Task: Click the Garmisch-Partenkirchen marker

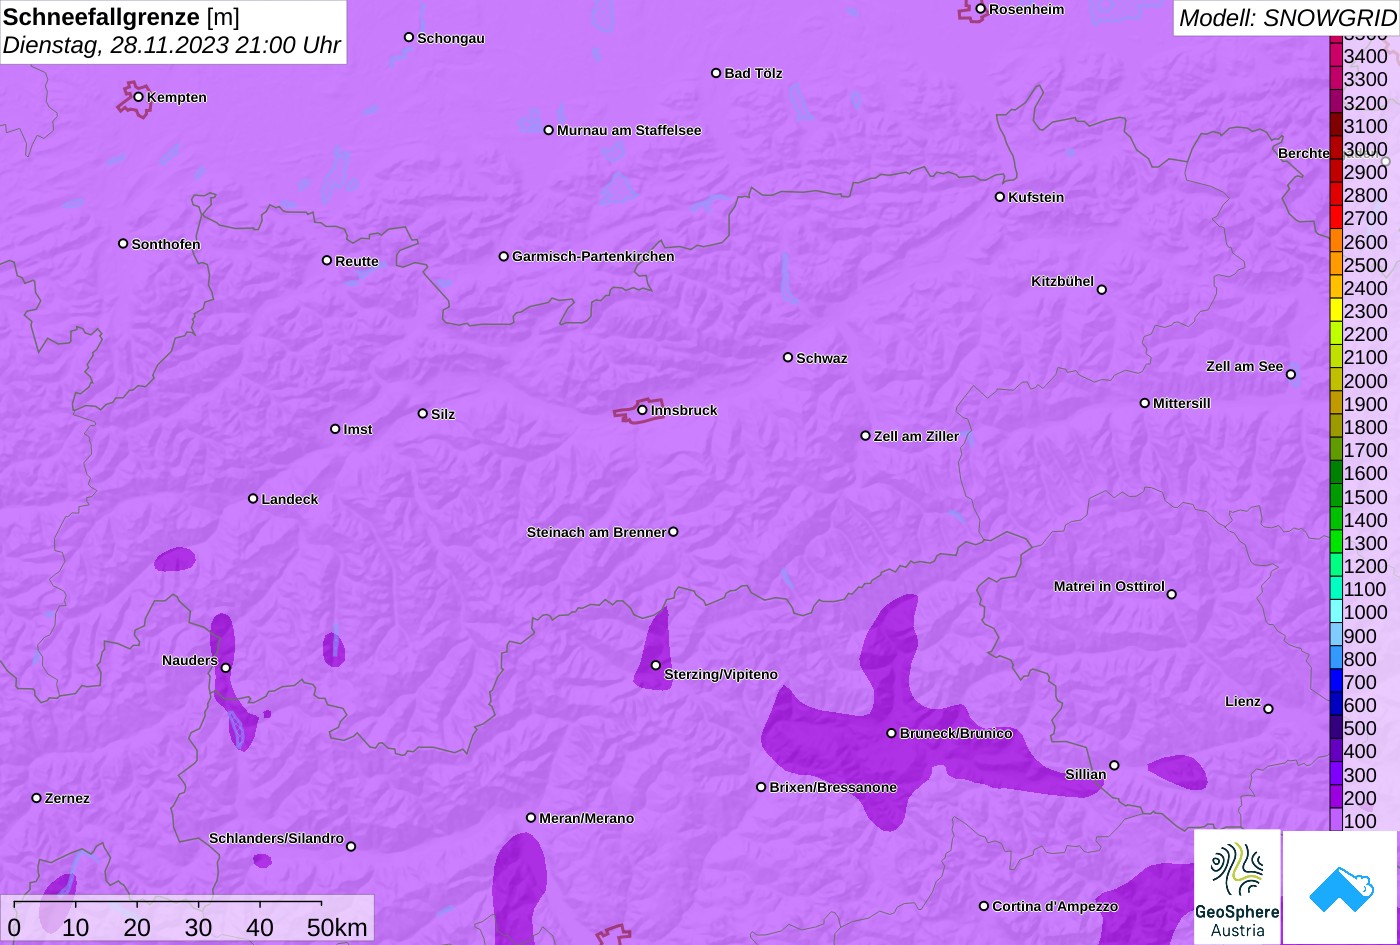Action: (x=504, y=256)
